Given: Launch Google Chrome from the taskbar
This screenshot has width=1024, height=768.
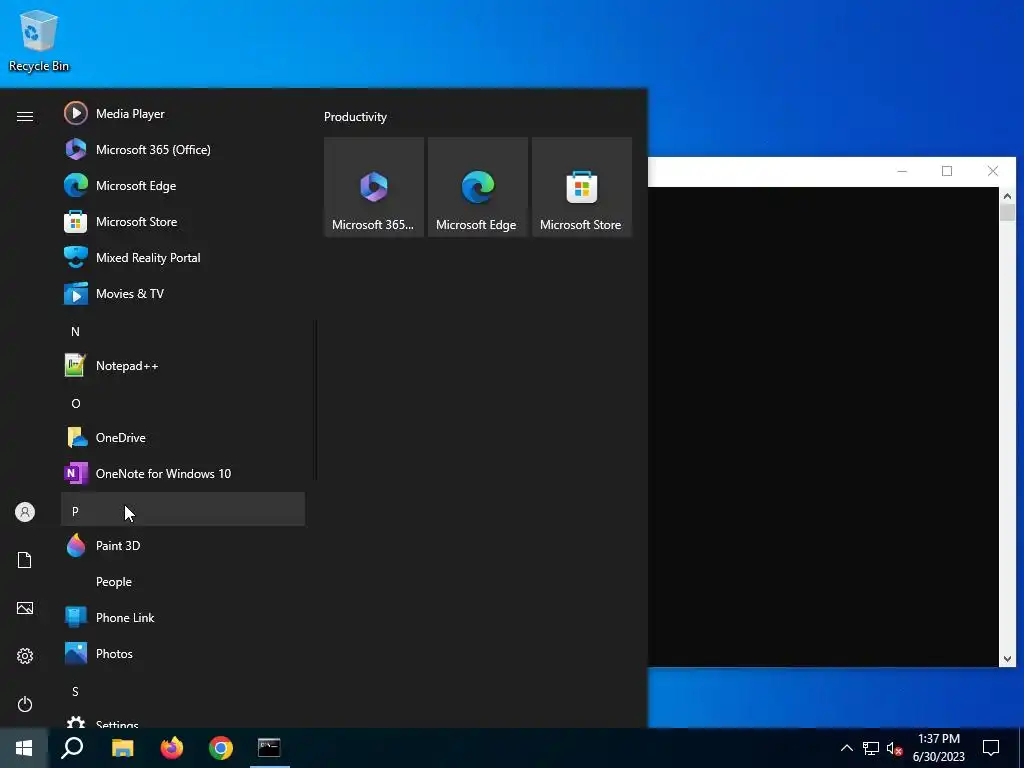Looking at the screenshot, I should click(x=221, y=748).
